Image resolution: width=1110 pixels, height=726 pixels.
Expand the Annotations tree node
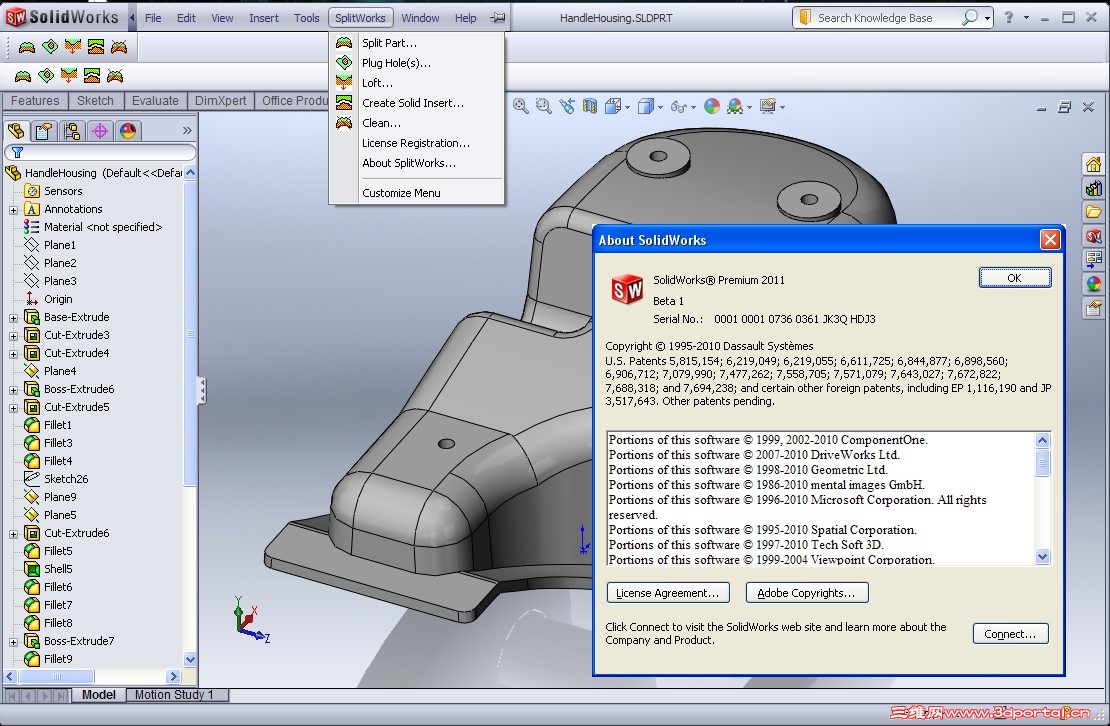(13, 210)
